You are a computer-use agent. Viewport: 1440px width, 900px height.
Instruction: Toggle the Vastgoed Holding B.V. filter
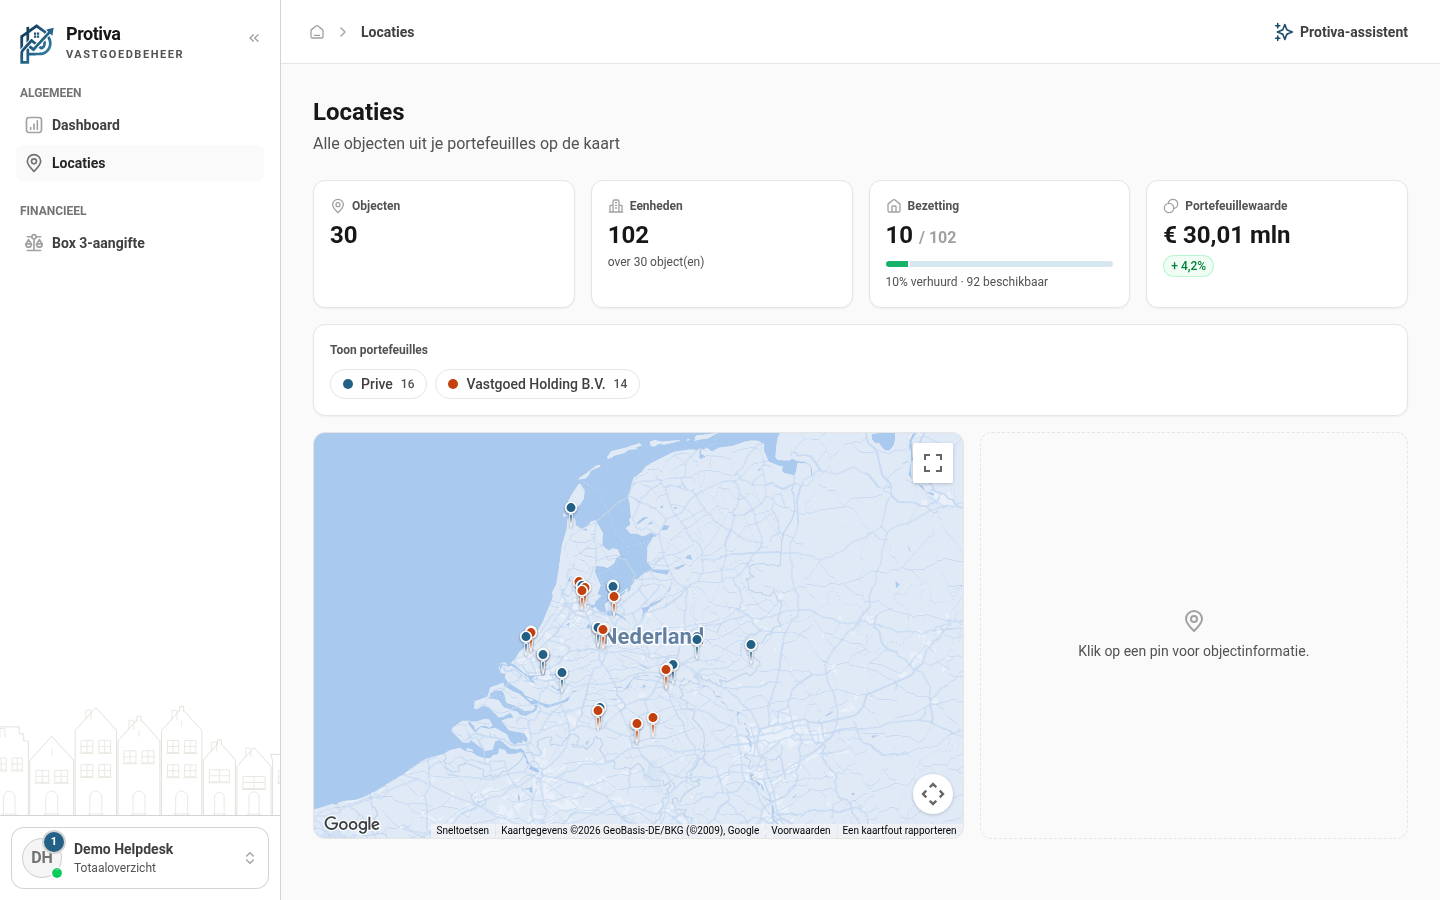click(537, 384)
